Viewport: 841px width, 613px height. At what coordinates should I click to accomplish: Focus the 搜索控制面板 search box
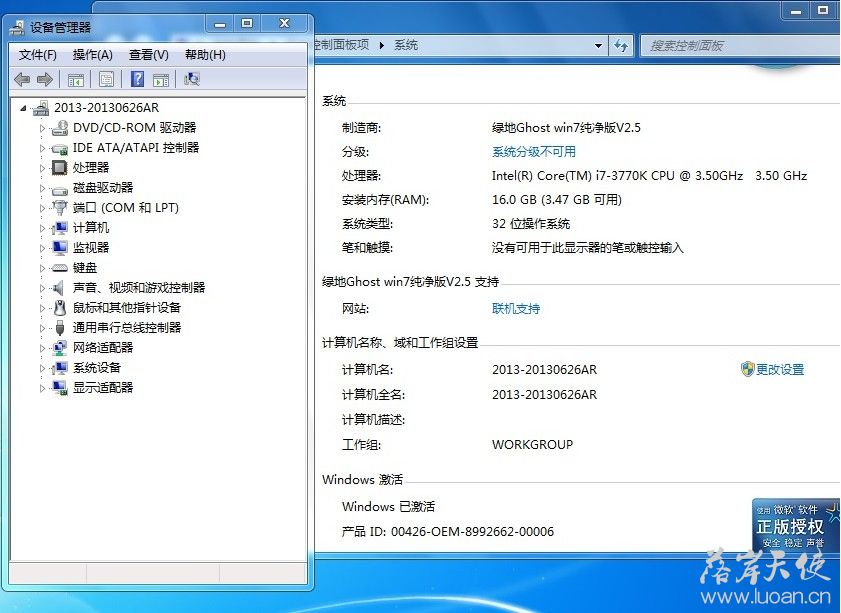[x=740, y=46]
